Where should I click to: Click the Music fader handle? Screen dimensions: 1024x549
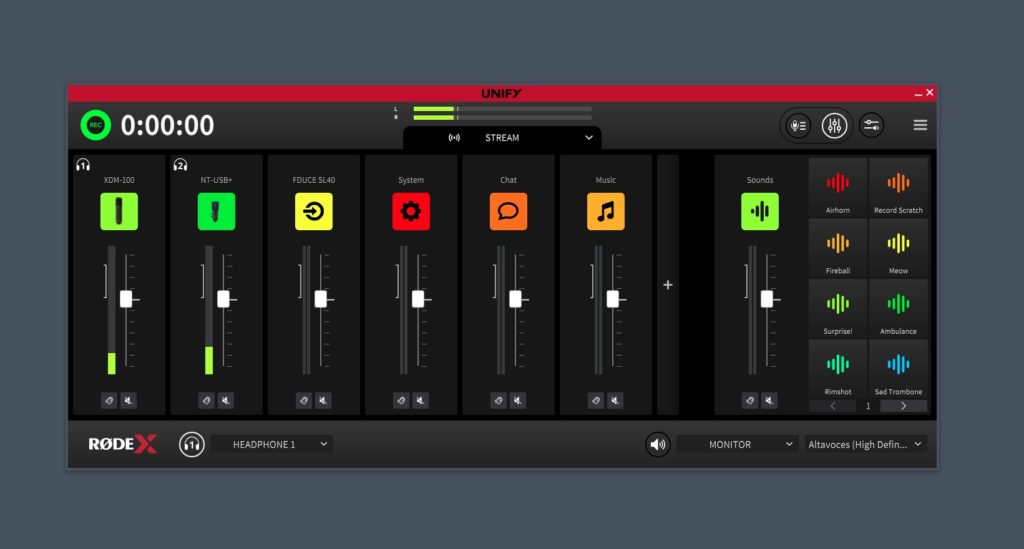point(613,299)
